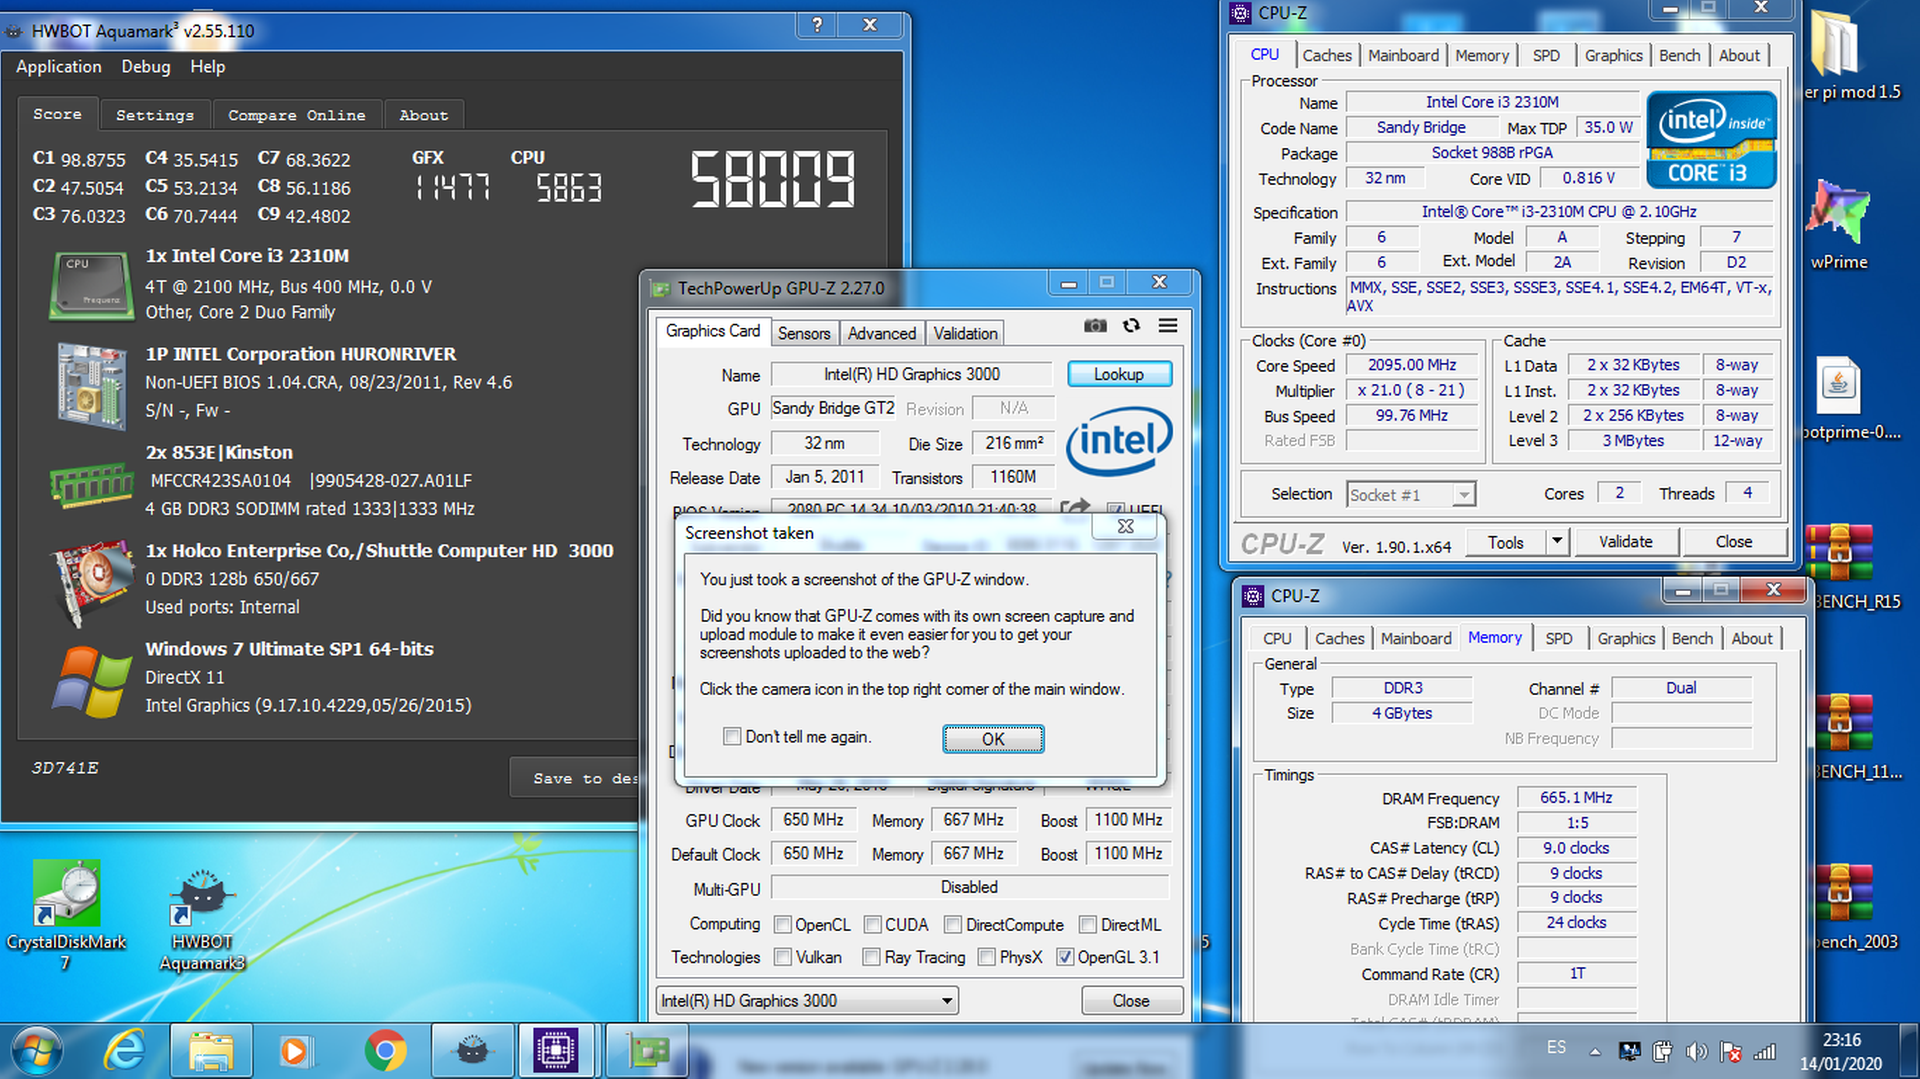The height and width of the screenshot is (1079, 1920).
Task: Click the RAM module icon in Aquamark
Action: point(91,484)
